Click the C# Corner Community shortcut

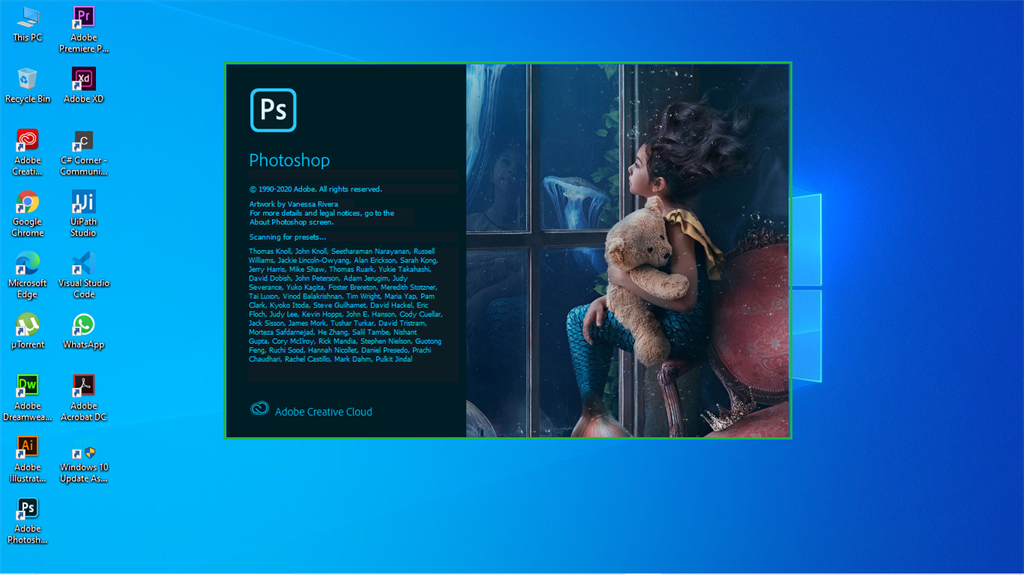click(84, 153)
